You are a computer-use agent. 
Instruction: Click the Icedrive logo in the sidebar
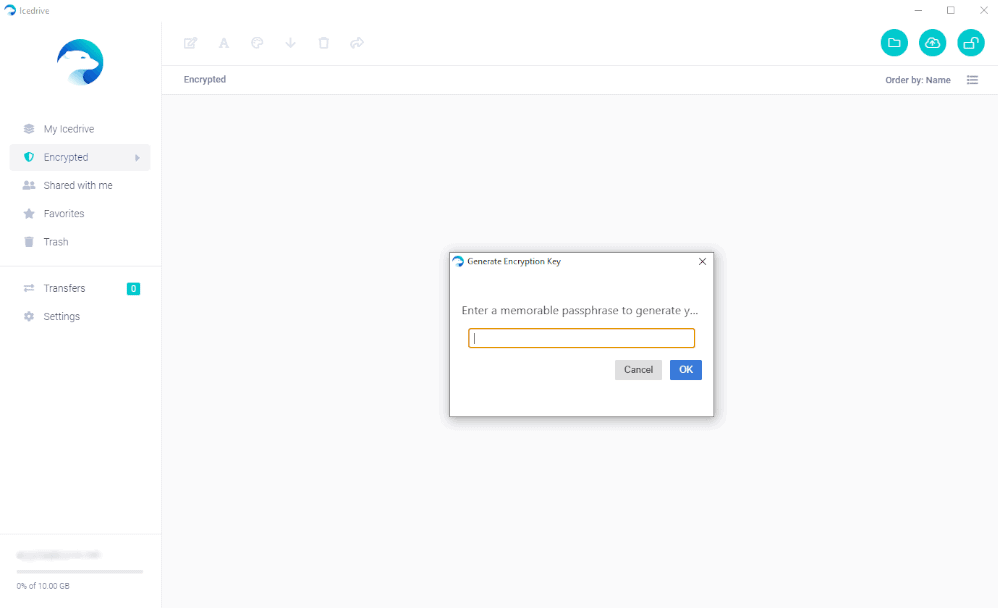click(79, 62)
